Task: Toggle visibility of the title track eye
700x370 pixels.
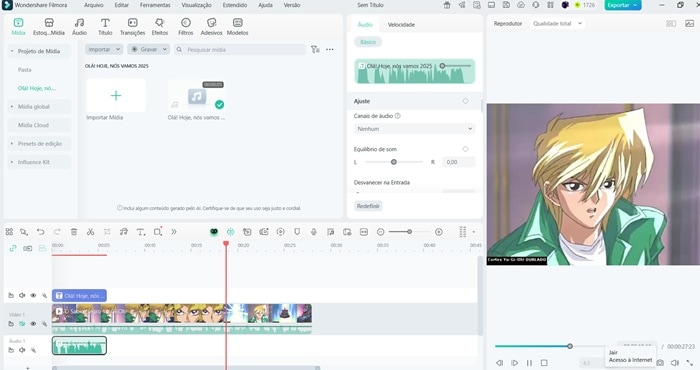Action: pyautogui.click(x=33, y=295)
